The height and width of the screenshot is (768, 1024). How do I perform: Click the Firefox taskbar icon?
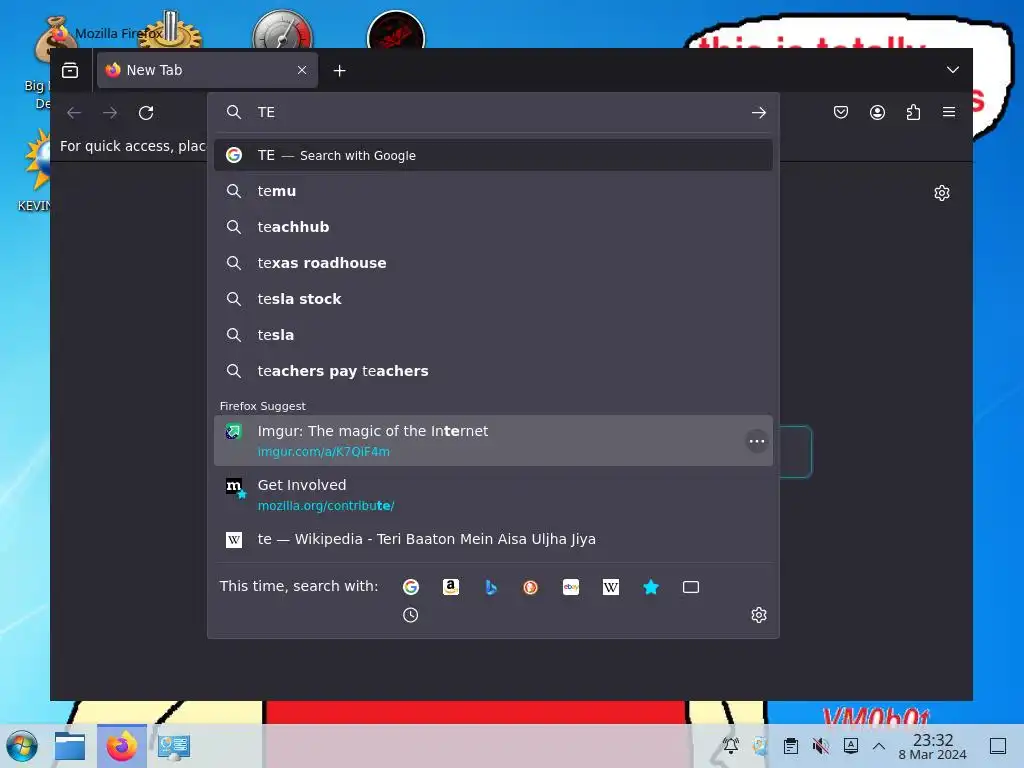coord(122,746)
